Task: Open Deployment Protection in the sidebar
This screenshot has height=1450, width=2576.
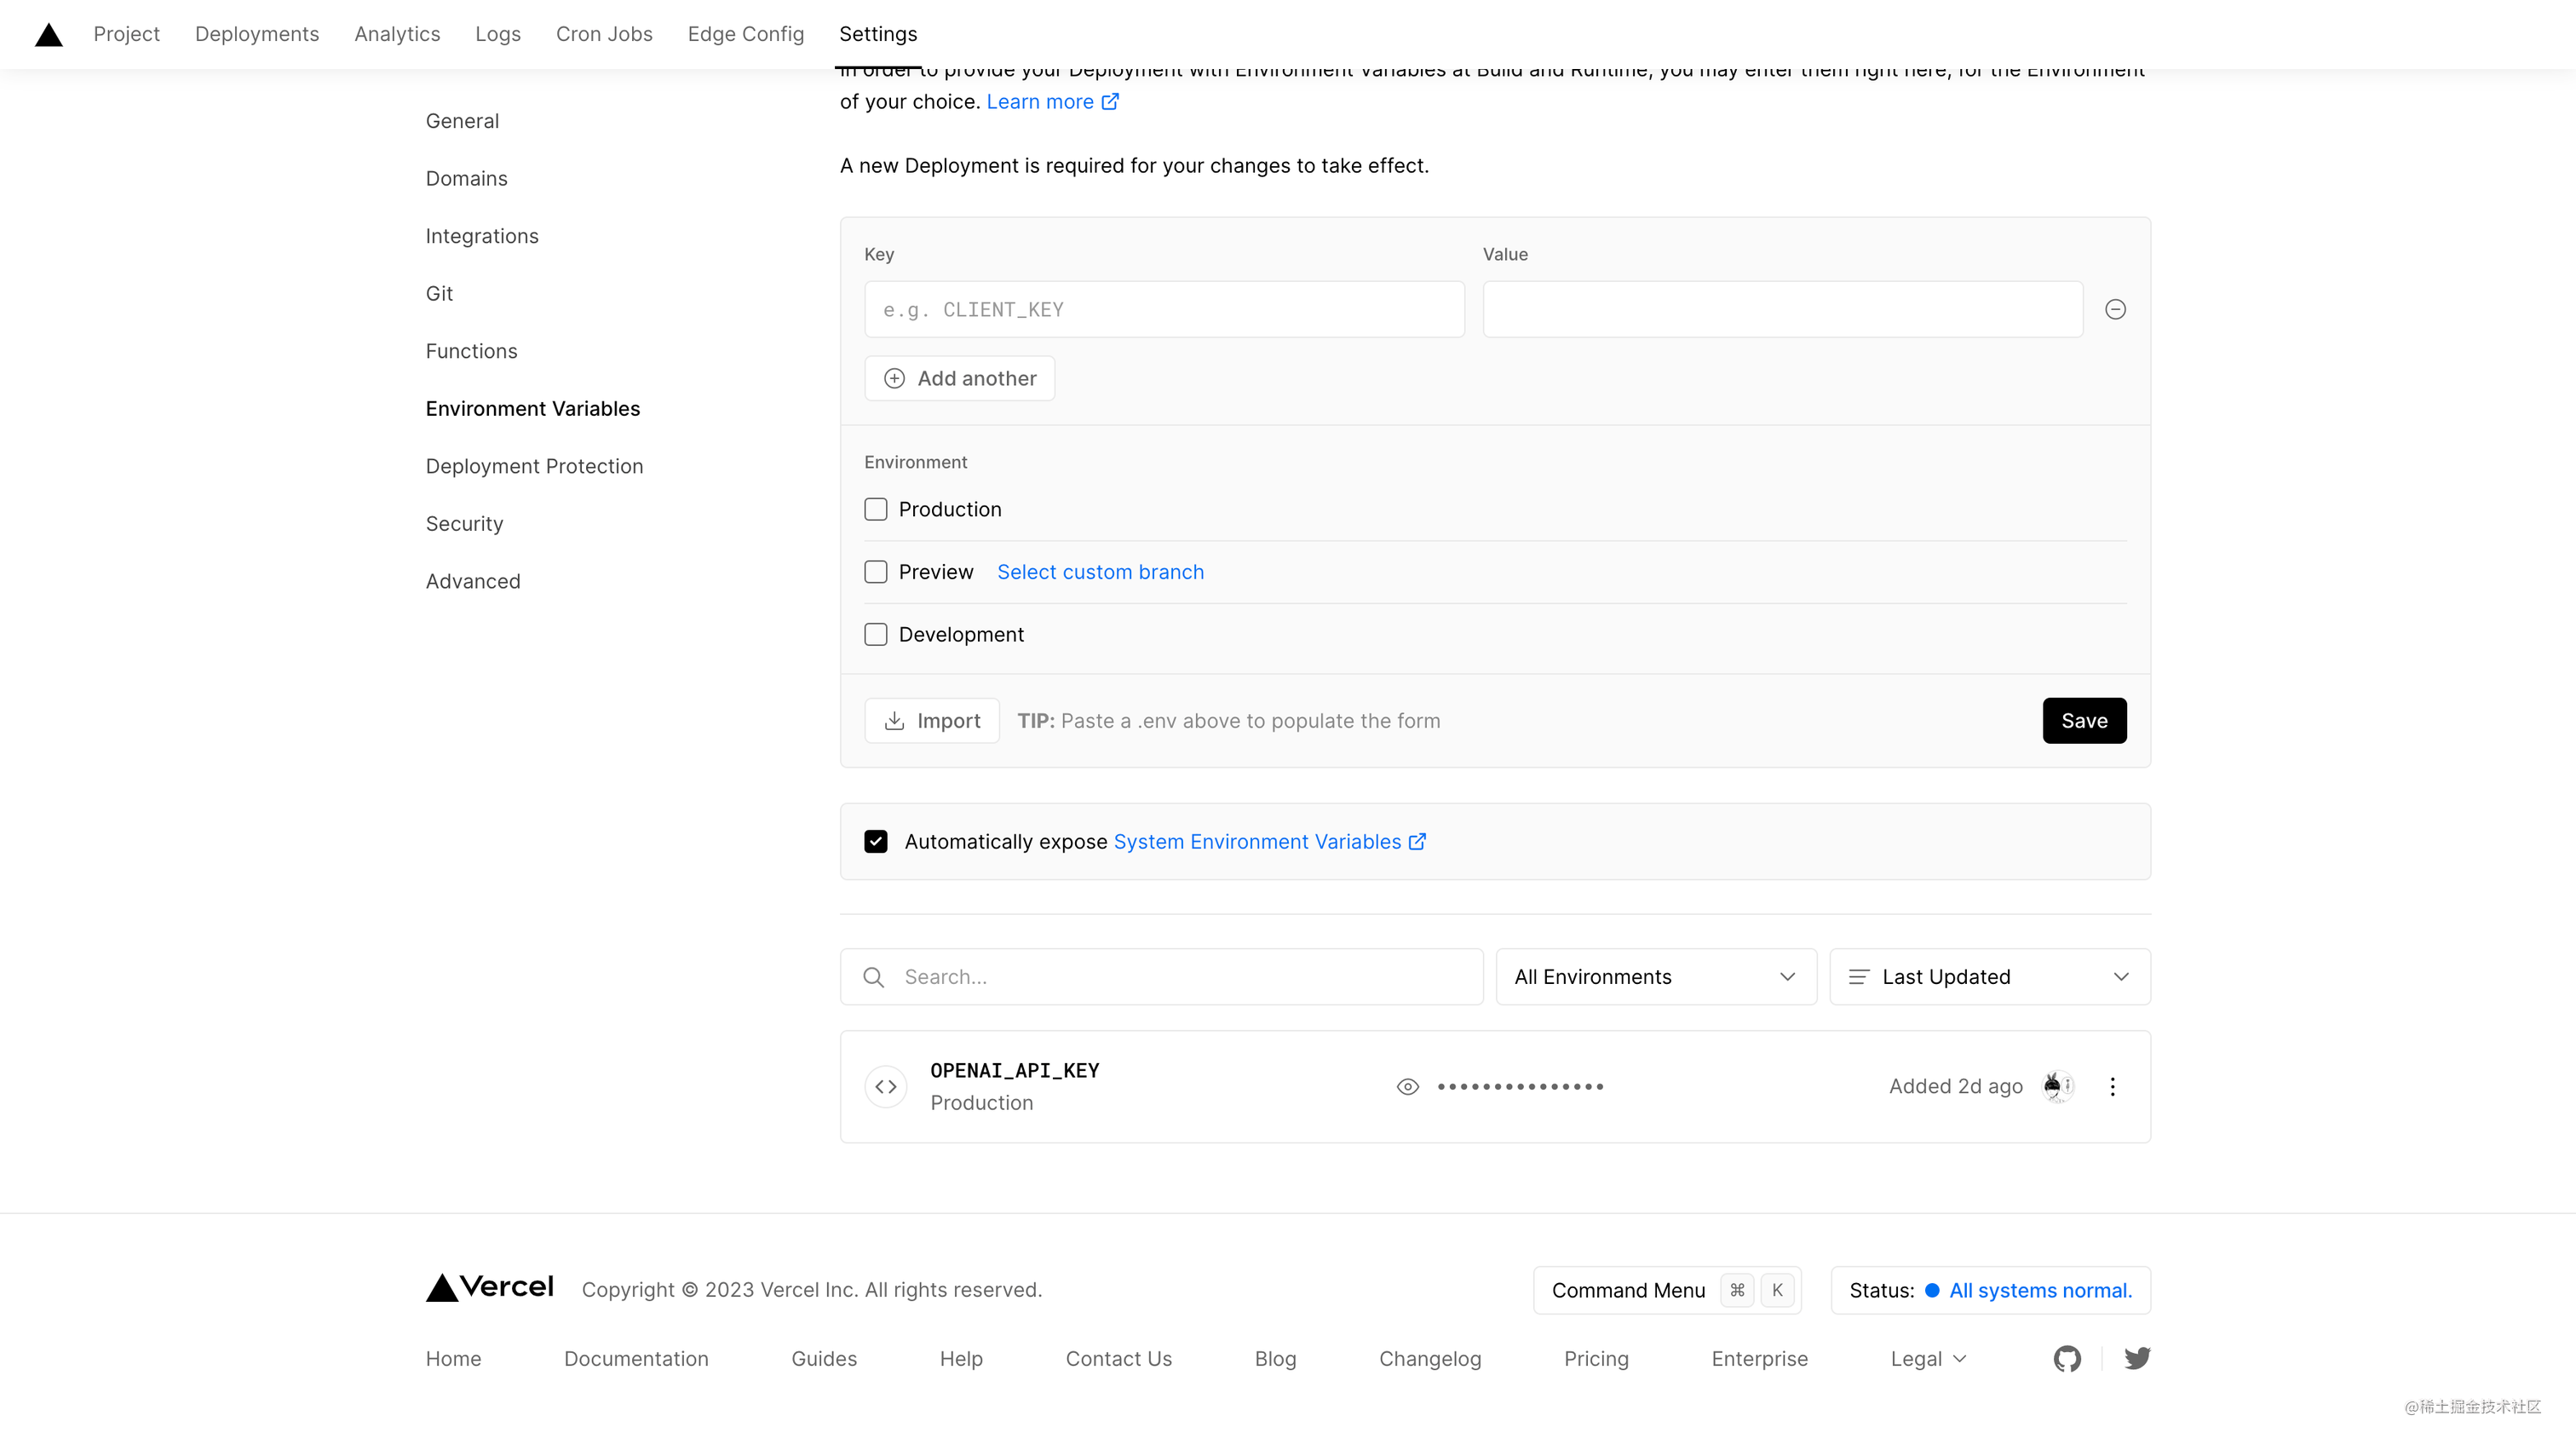Action: (x=534, y=466)
